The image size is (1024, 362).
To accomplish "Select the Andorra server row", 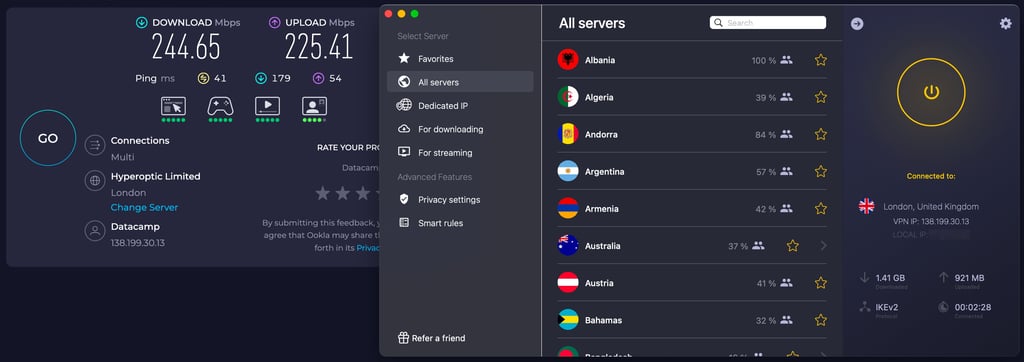I will tap(692, 135).
